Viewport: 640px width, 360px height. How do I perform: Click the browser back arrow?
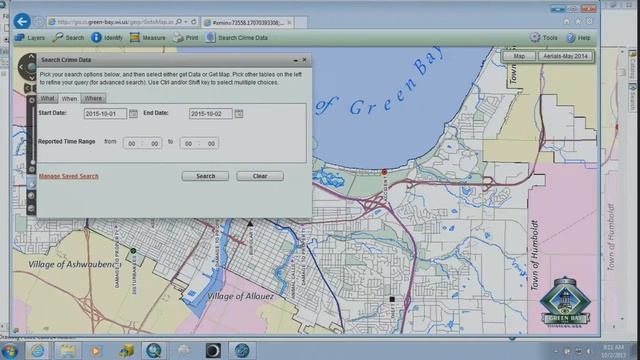22,21
